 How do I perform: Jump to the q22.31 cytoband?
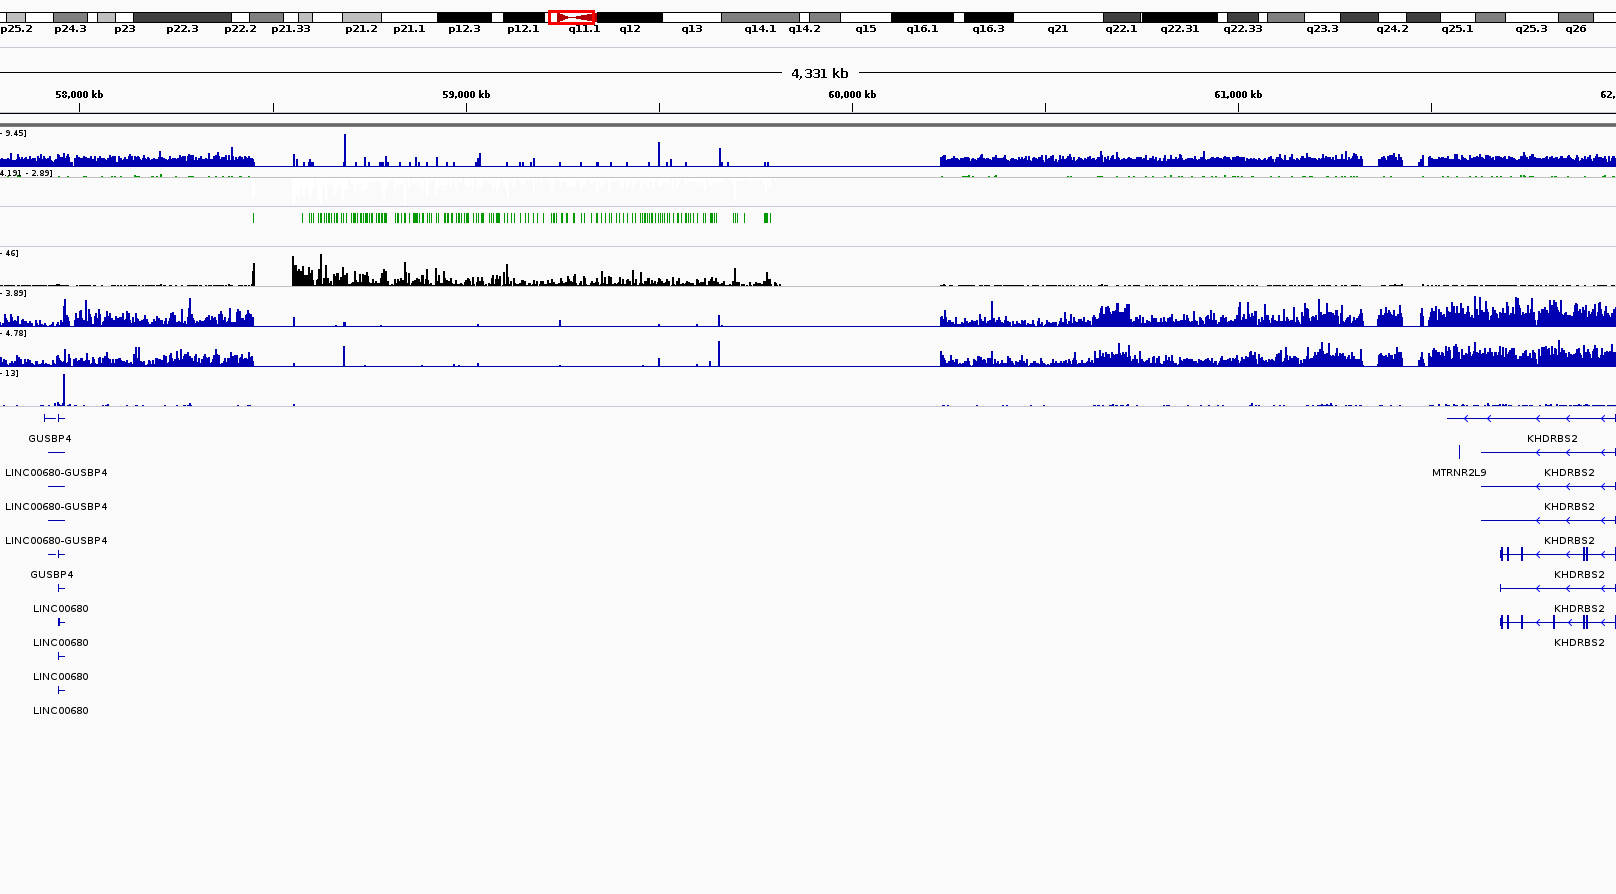pos(1180,29)
